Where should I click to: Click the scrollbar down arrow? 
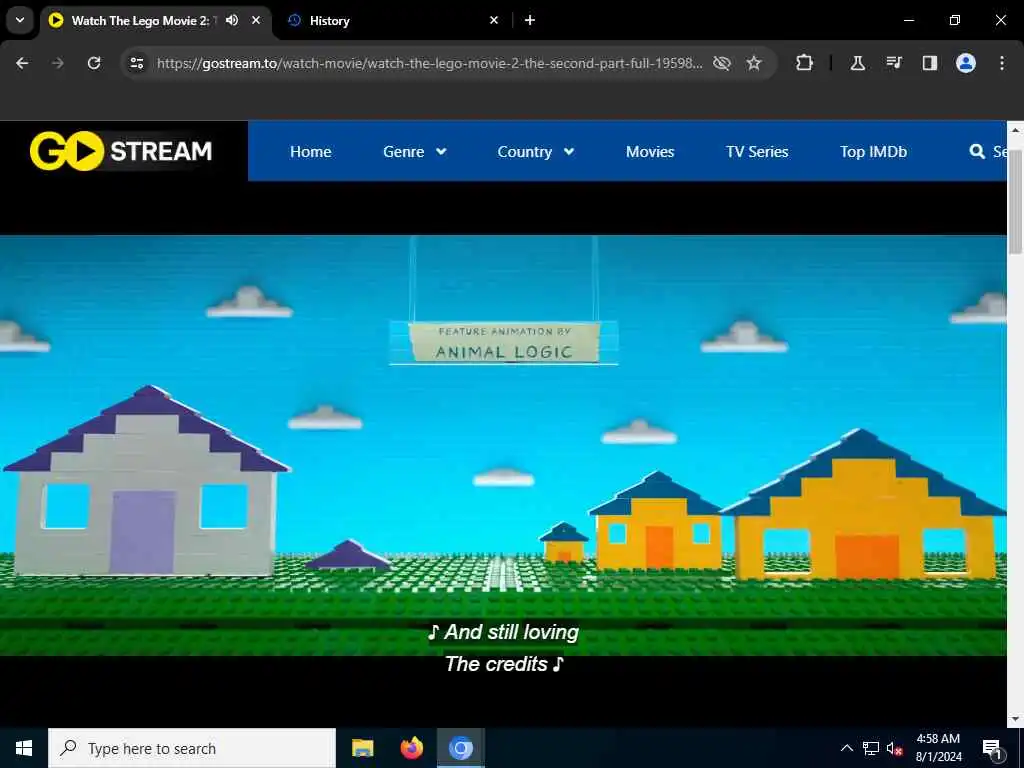1015,719
